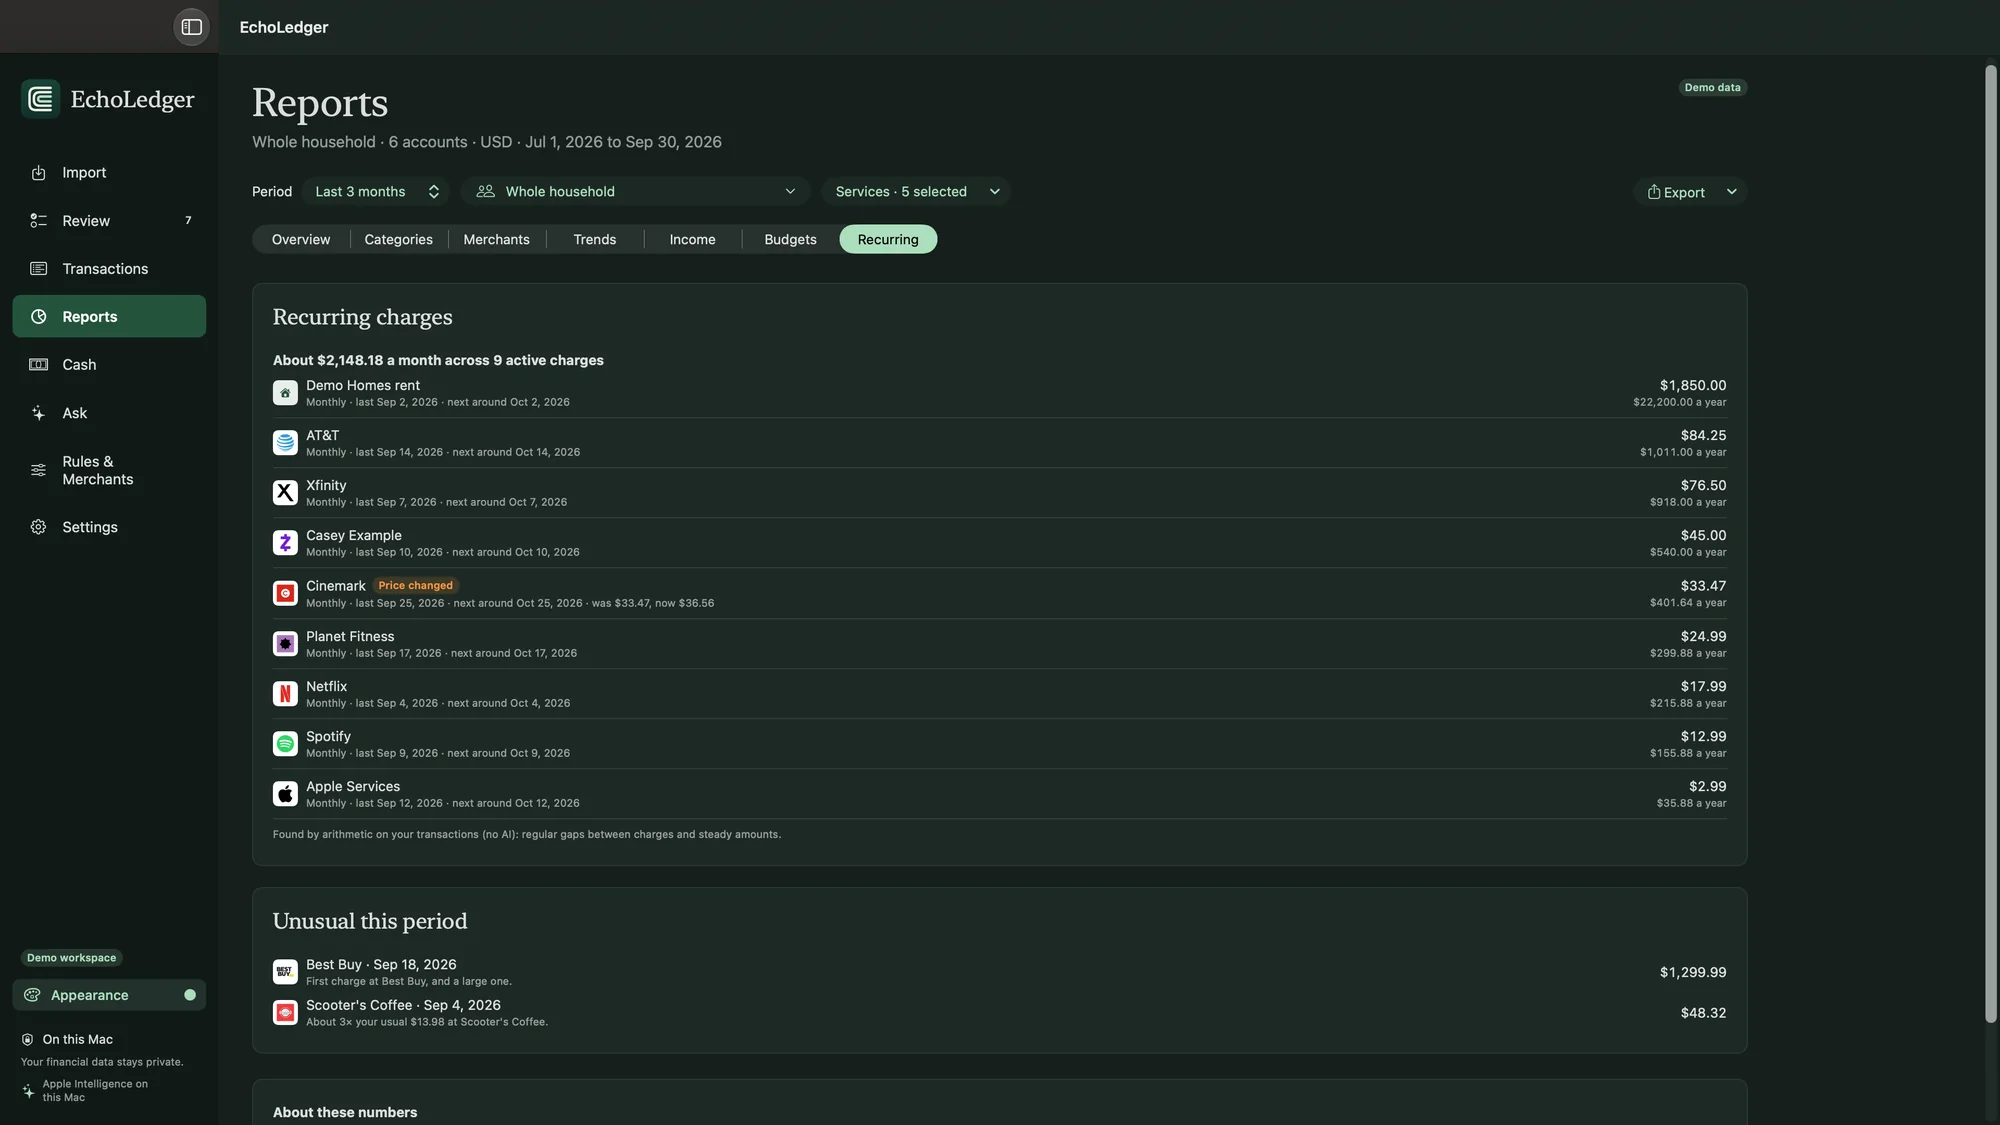Switch to the Income tab
The image size is (2000, 1125).
point(693,239)
